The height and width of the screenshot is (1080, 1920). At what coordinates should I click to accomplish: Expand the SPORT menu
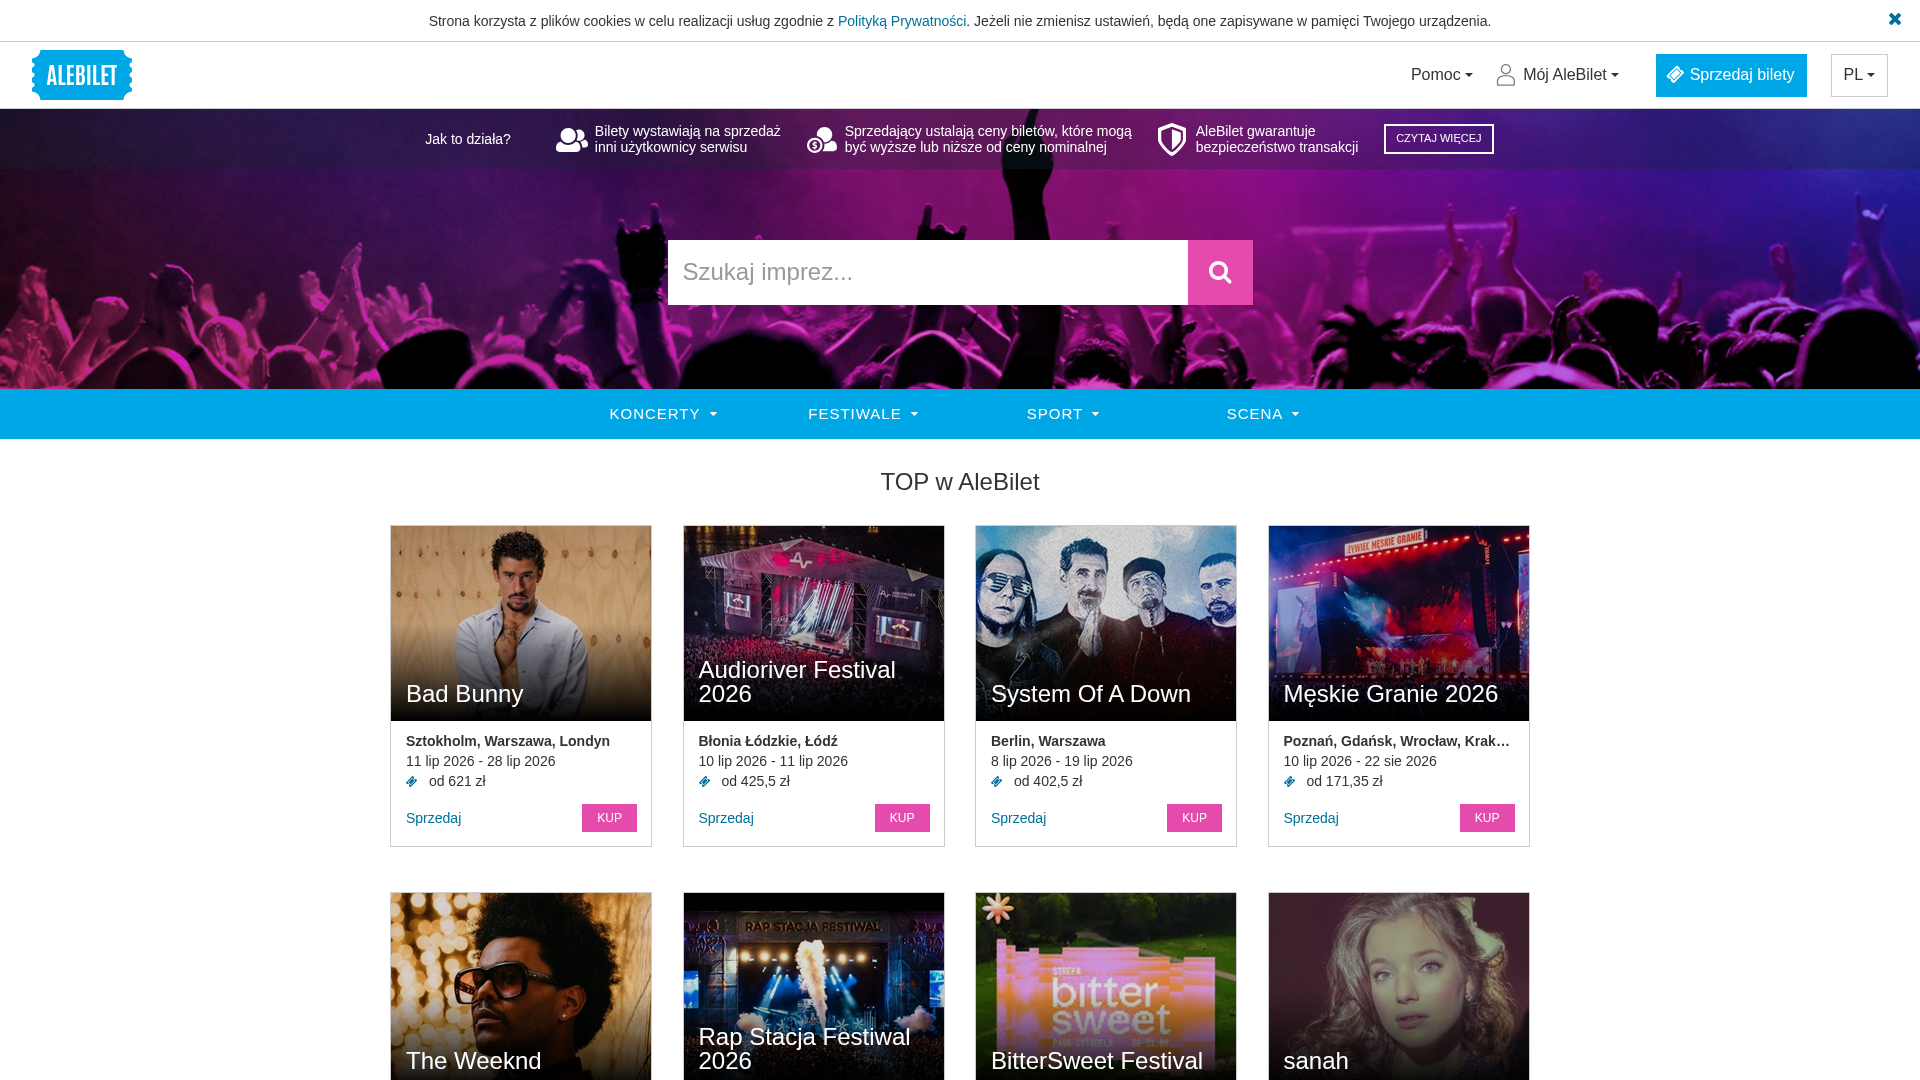pos(1063,414)
